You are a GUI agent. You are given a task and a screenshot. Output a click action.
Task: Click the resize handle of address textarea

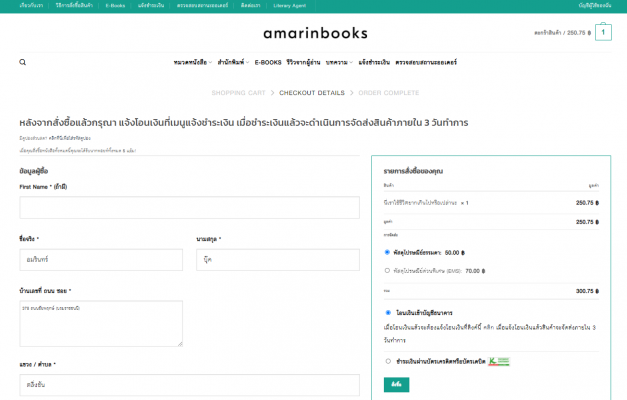(180, 343)
